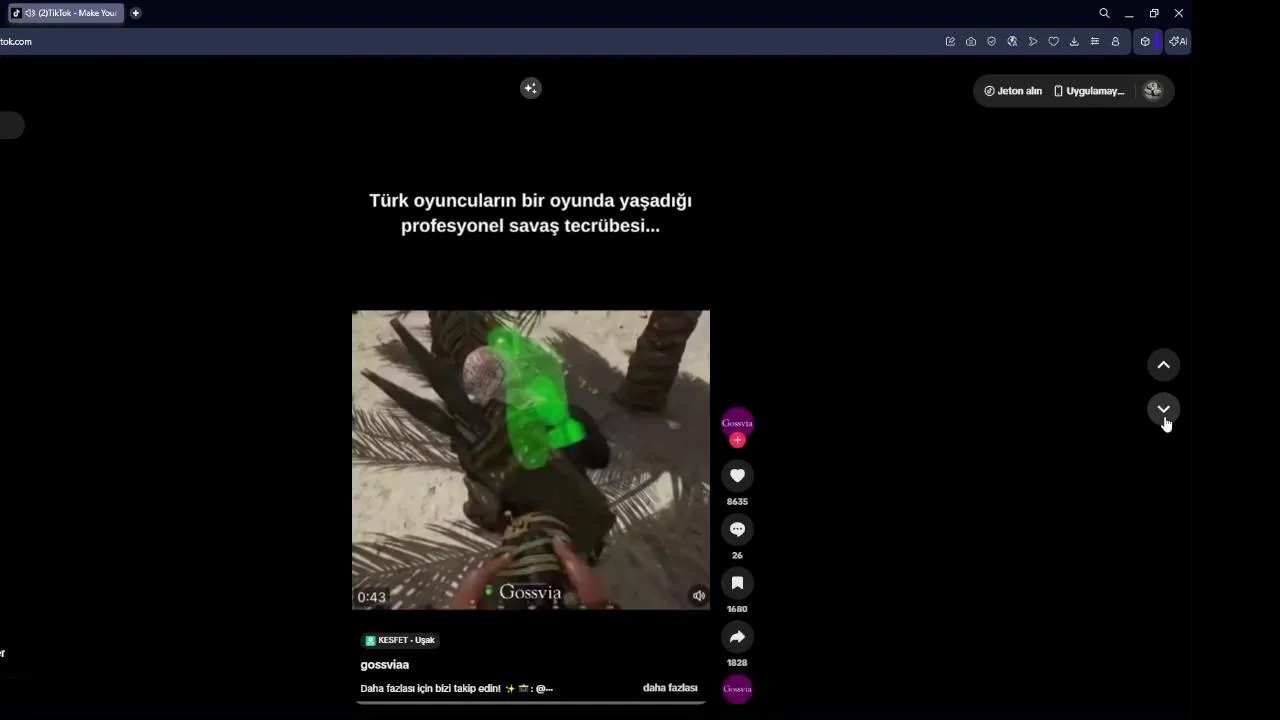Open browser bookmarks heart icon

click(x=1053, y=41)
